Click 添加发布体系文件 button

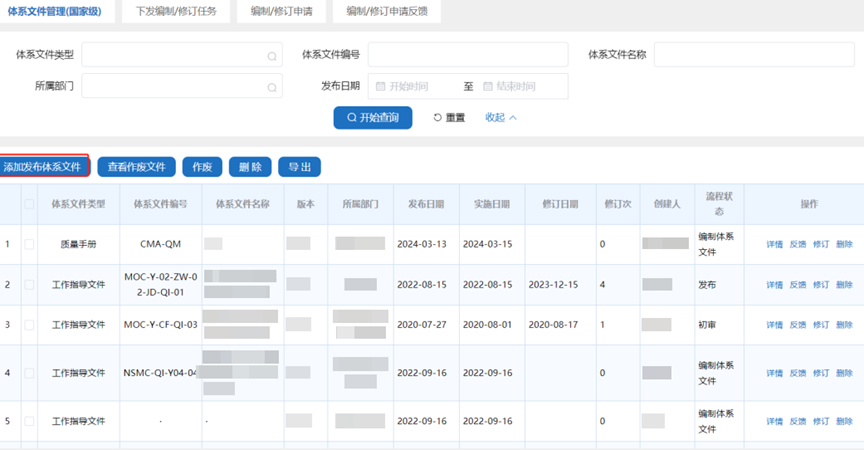tap(44, 167)
